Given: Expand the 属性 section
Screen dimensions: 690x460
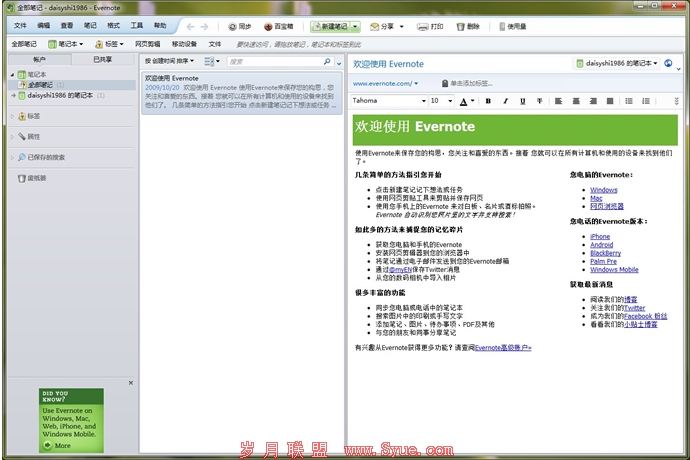Looking at the screenshot, I should click(12, 137).
